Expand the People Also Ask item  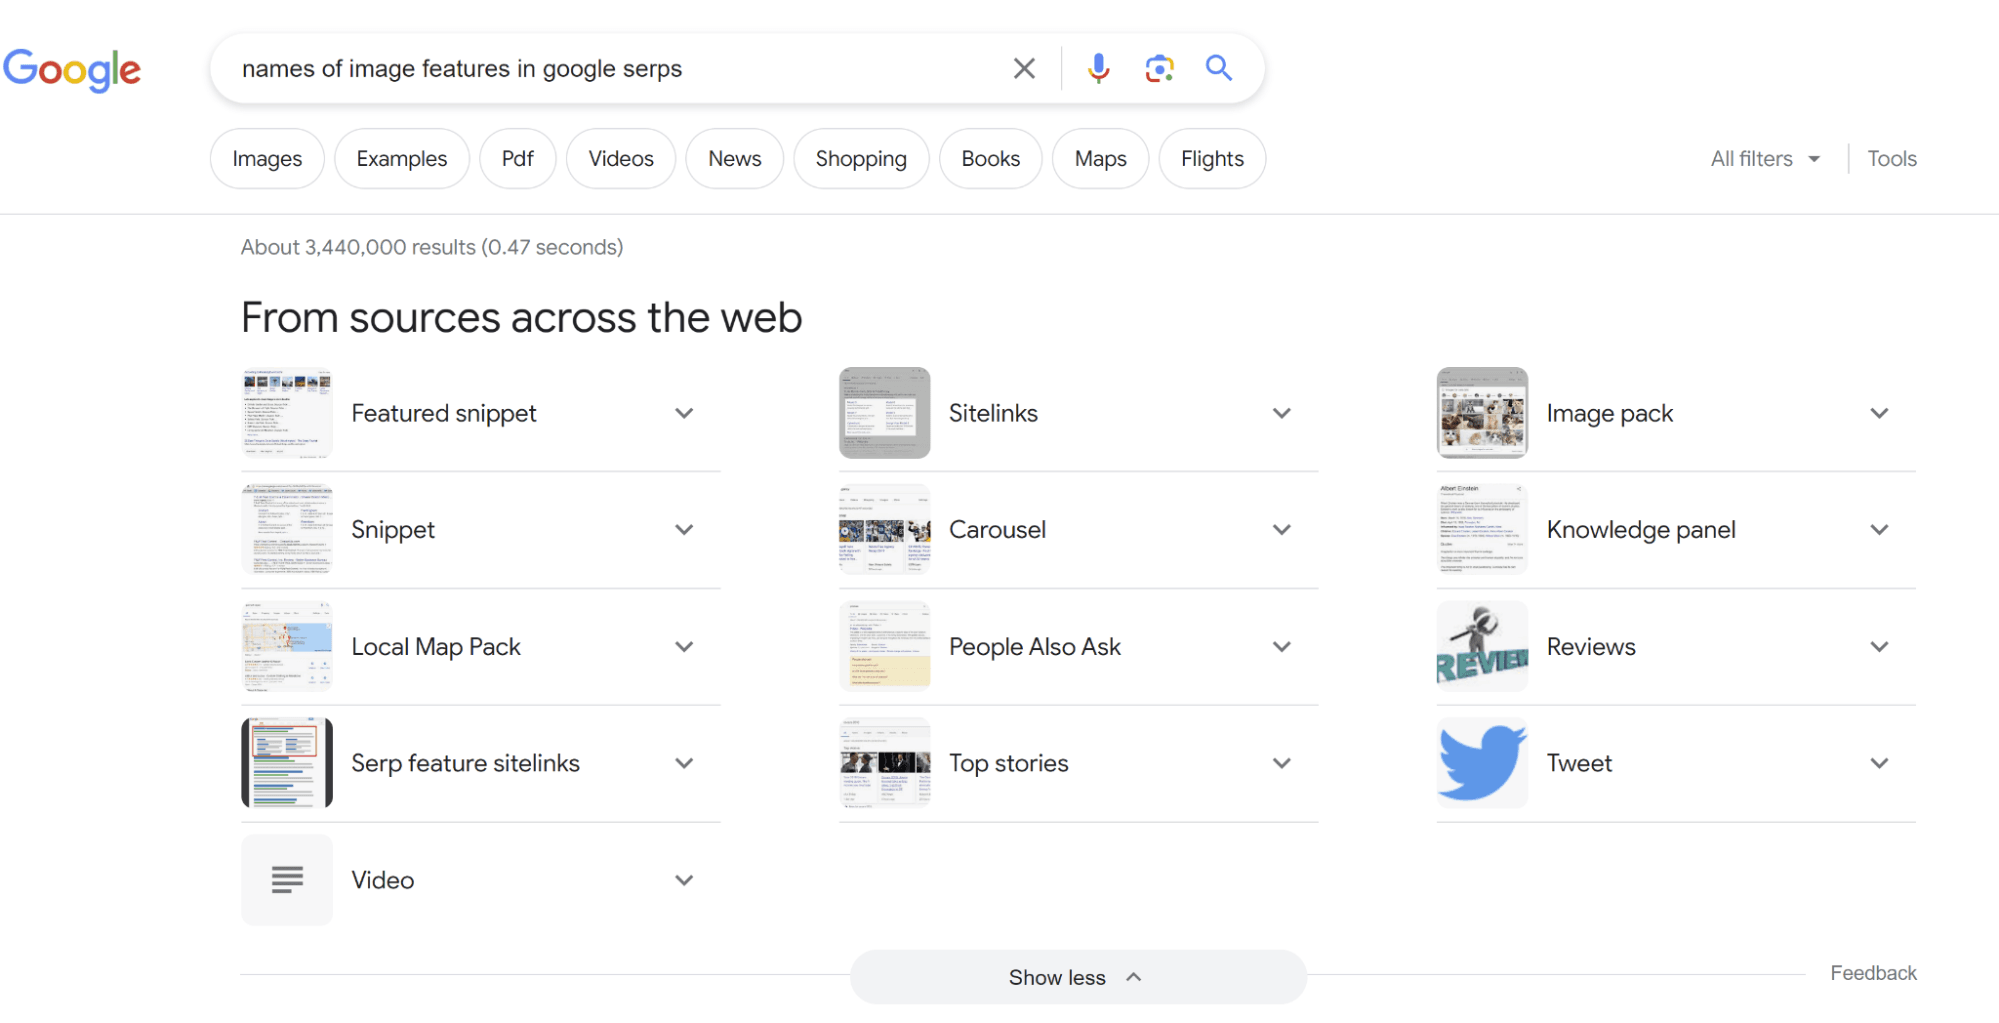tap(1281, 647)
